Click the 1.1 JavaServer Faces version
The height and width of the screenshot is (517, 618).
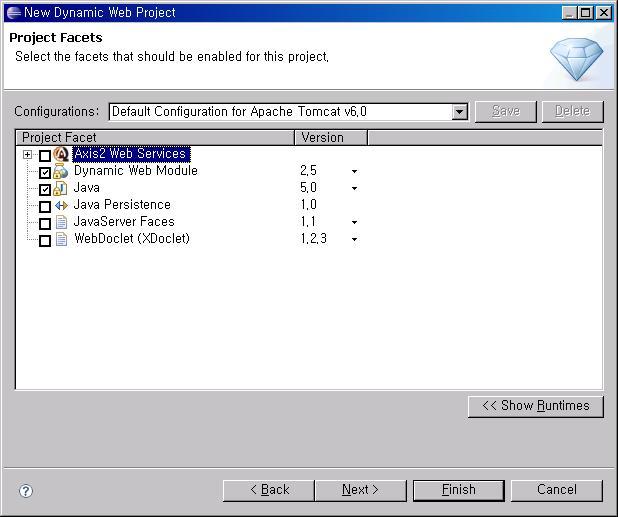pyautogui.click(x=308, y=222)
